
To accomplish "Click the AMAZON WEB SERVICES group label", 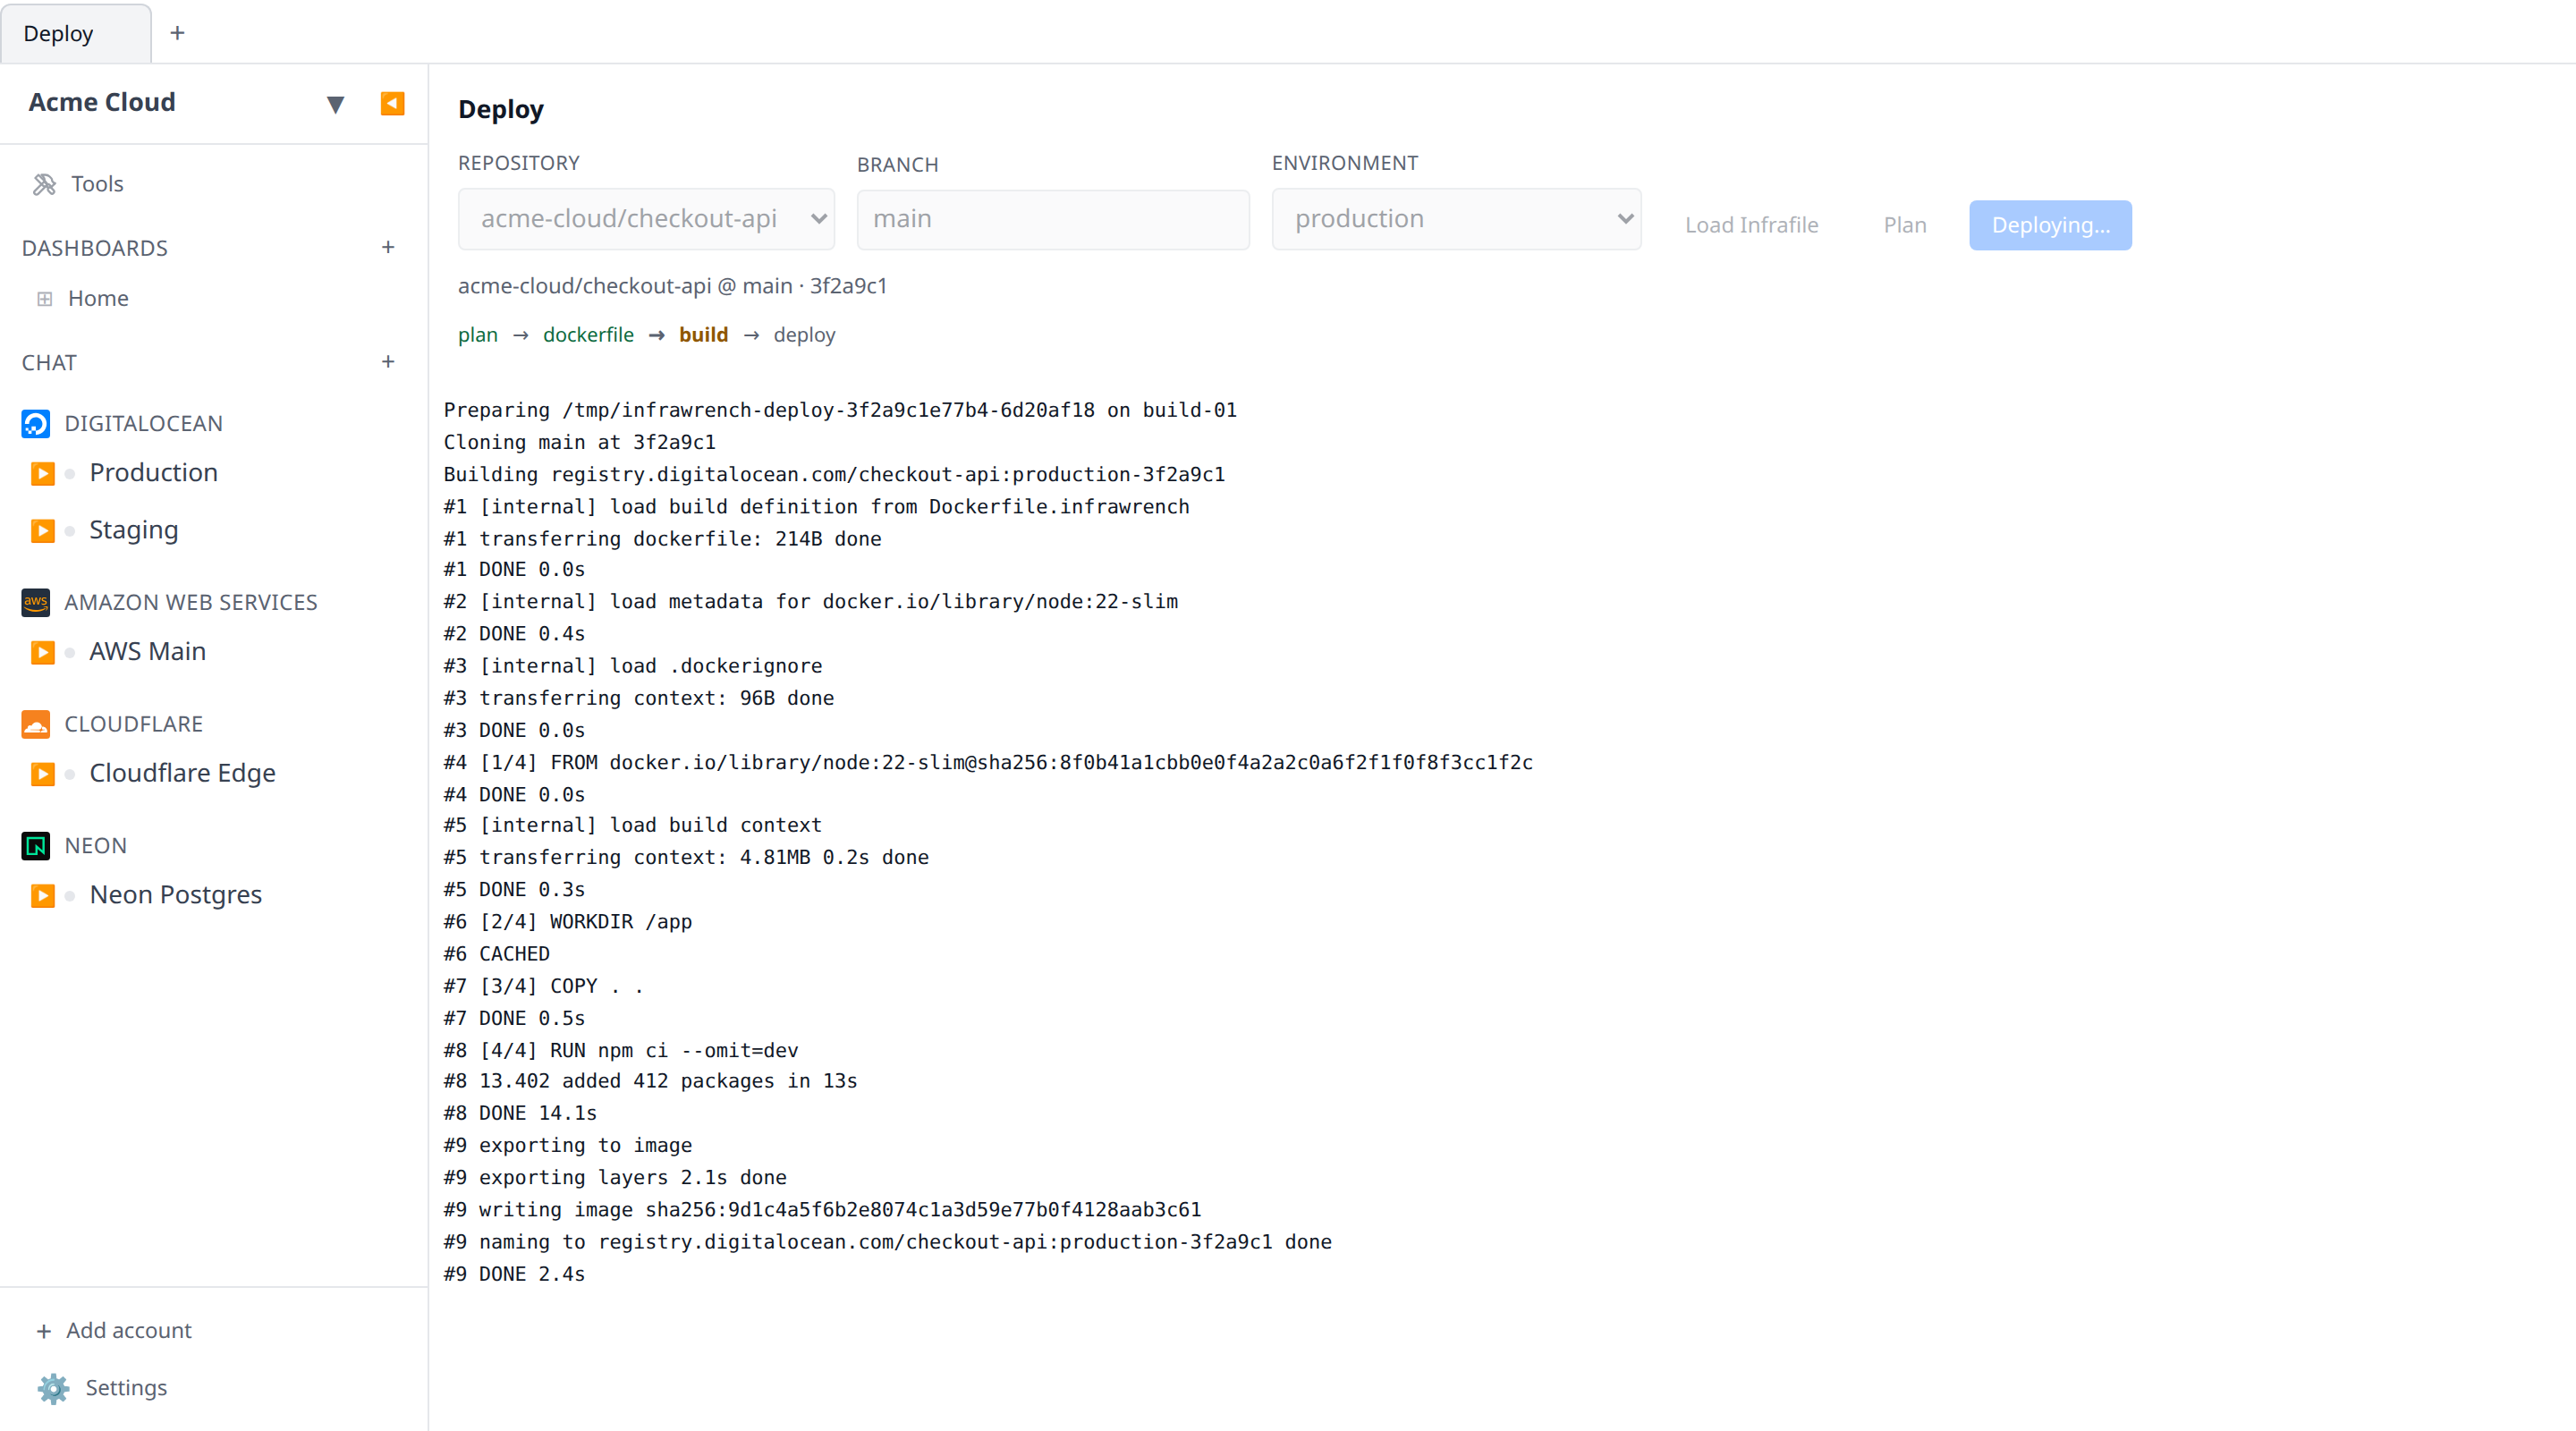I will [x=190, y=602].
